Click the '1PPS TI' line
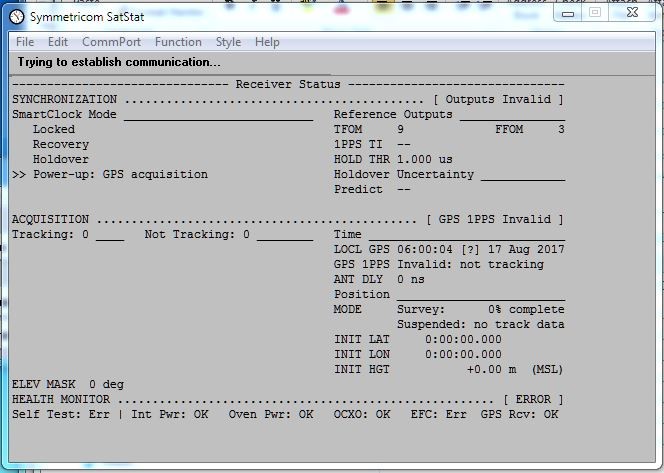Screen dimensions: 664x473 372,144
